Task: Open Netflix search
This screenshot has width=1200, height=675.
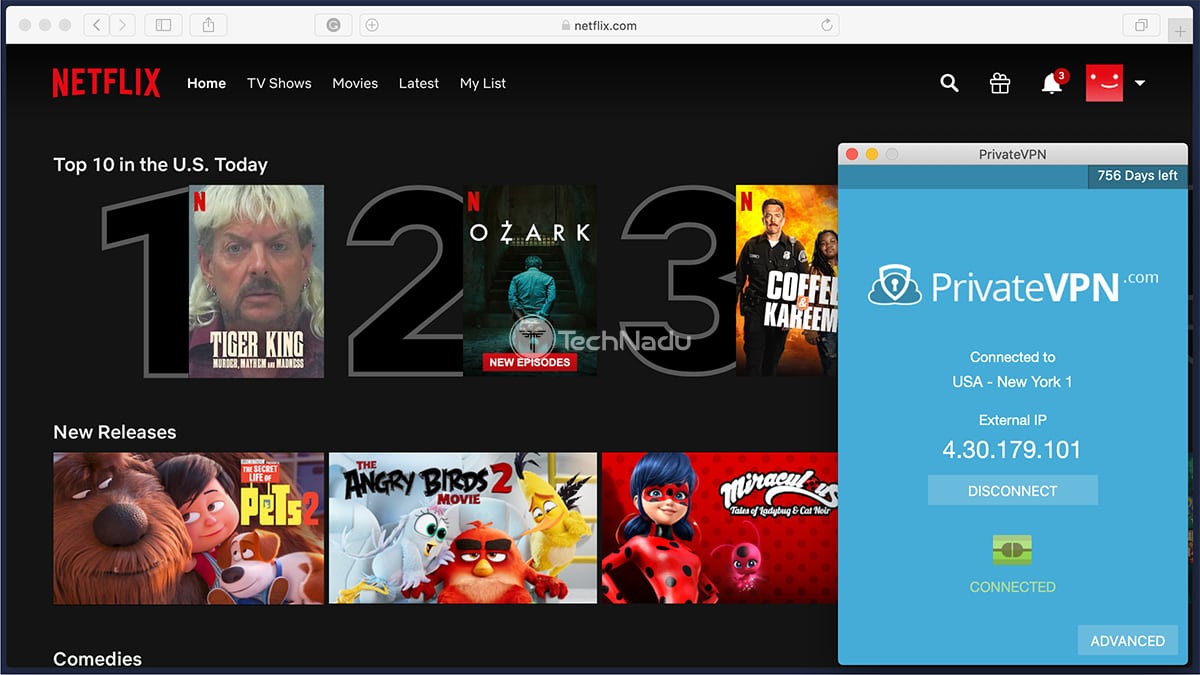Action: 948,83
